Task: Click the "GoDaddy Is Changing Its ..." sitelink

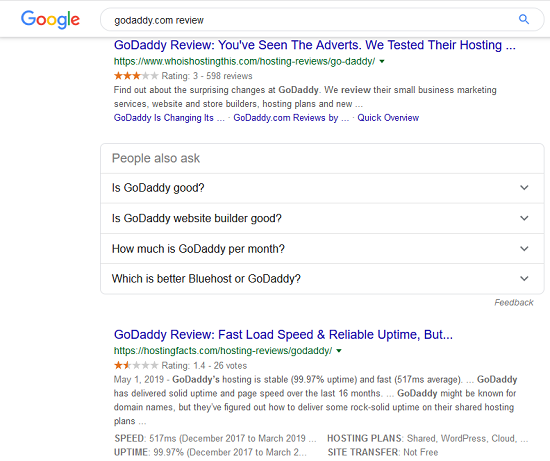Action: (x=169, y=118)
